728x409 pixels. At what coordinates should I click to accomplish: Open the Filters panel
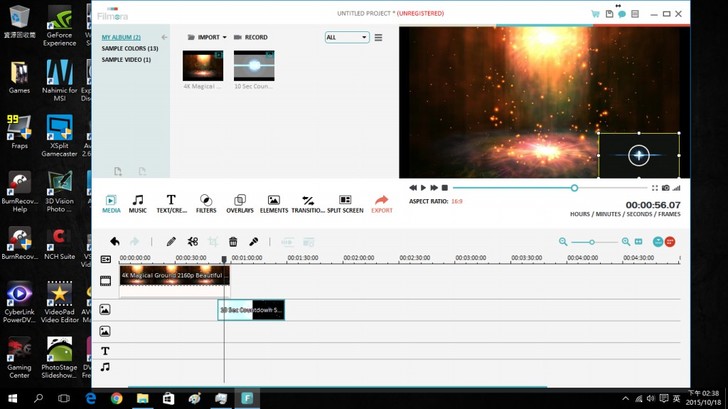(206, 204)
